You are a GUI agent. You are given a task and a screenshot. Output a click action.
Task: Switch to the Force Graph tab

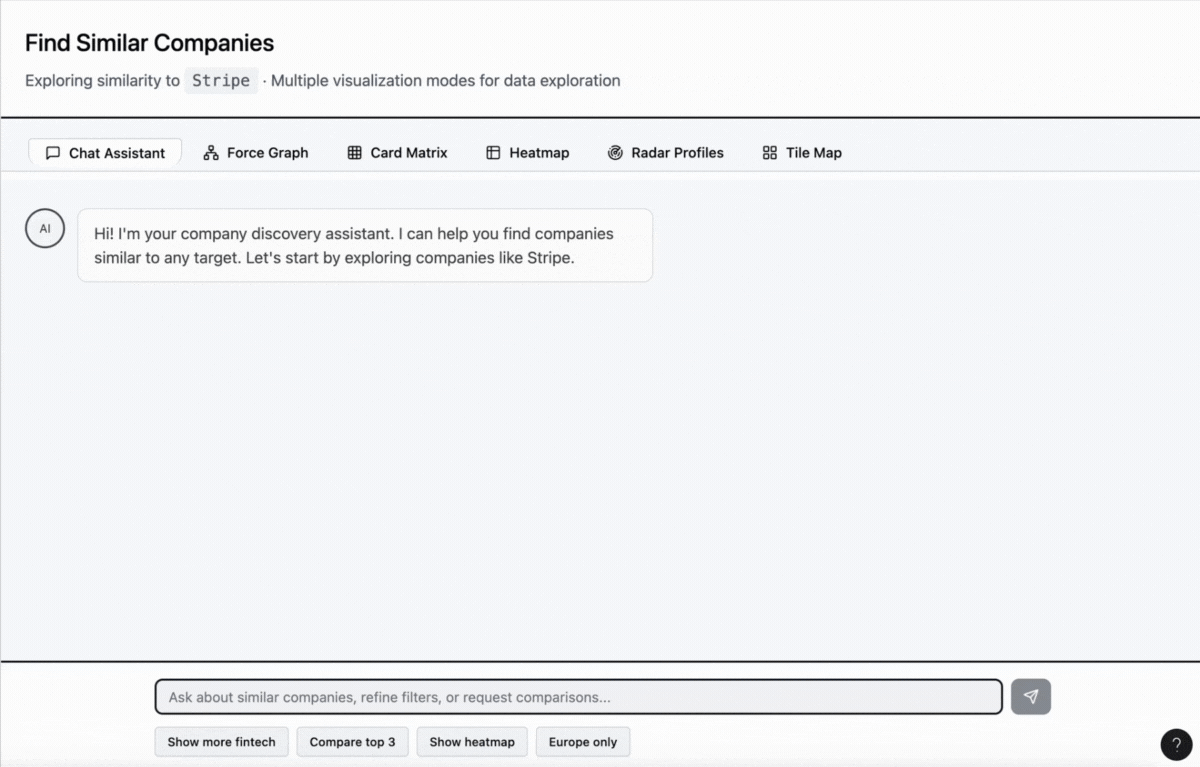pyautogui.click(x=256, y=153)
